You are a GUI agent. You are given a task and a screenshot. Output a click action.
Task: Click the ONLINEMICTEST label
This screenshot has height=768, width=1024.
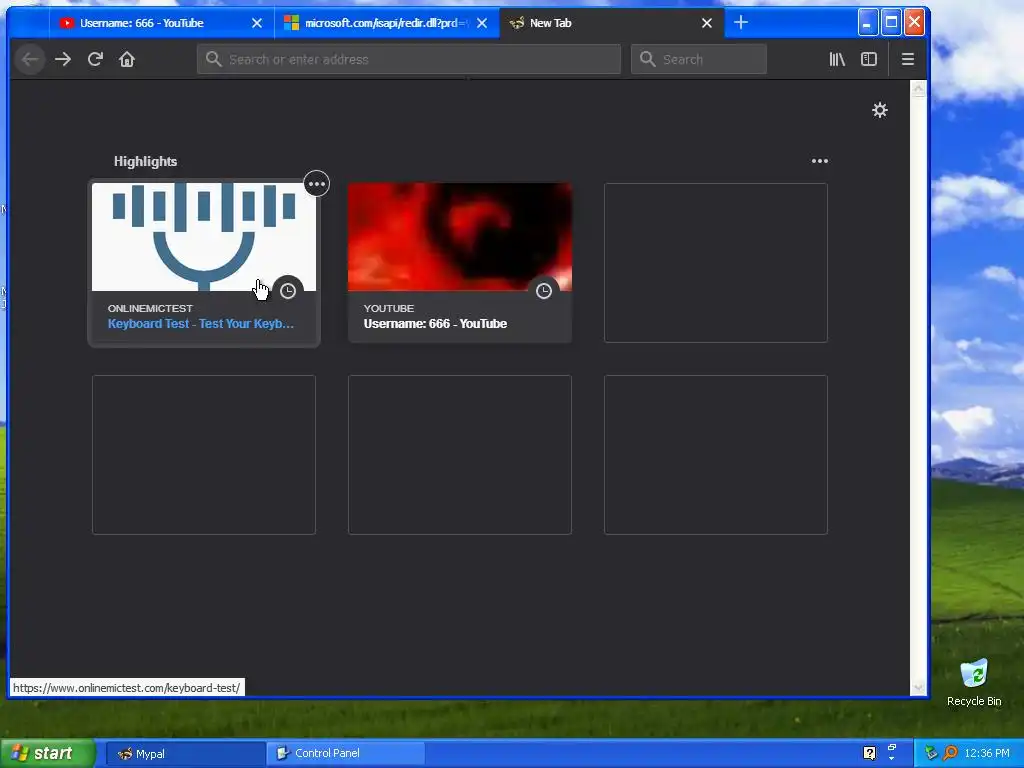pos(150,308)
